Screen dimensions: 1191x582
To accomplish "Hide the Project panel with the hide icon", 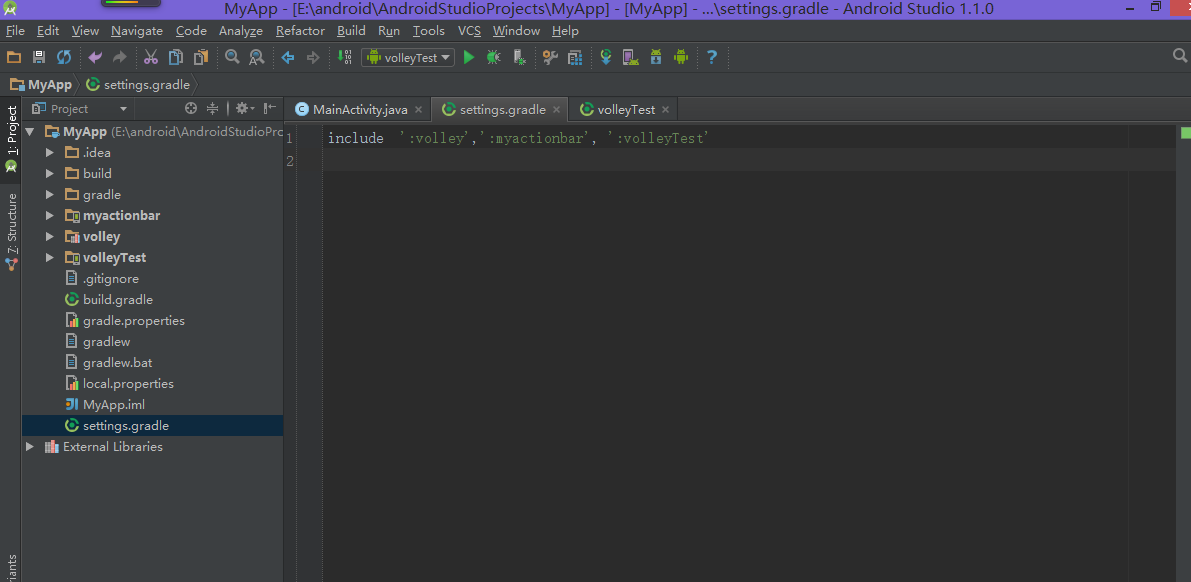I will (270, 109).
